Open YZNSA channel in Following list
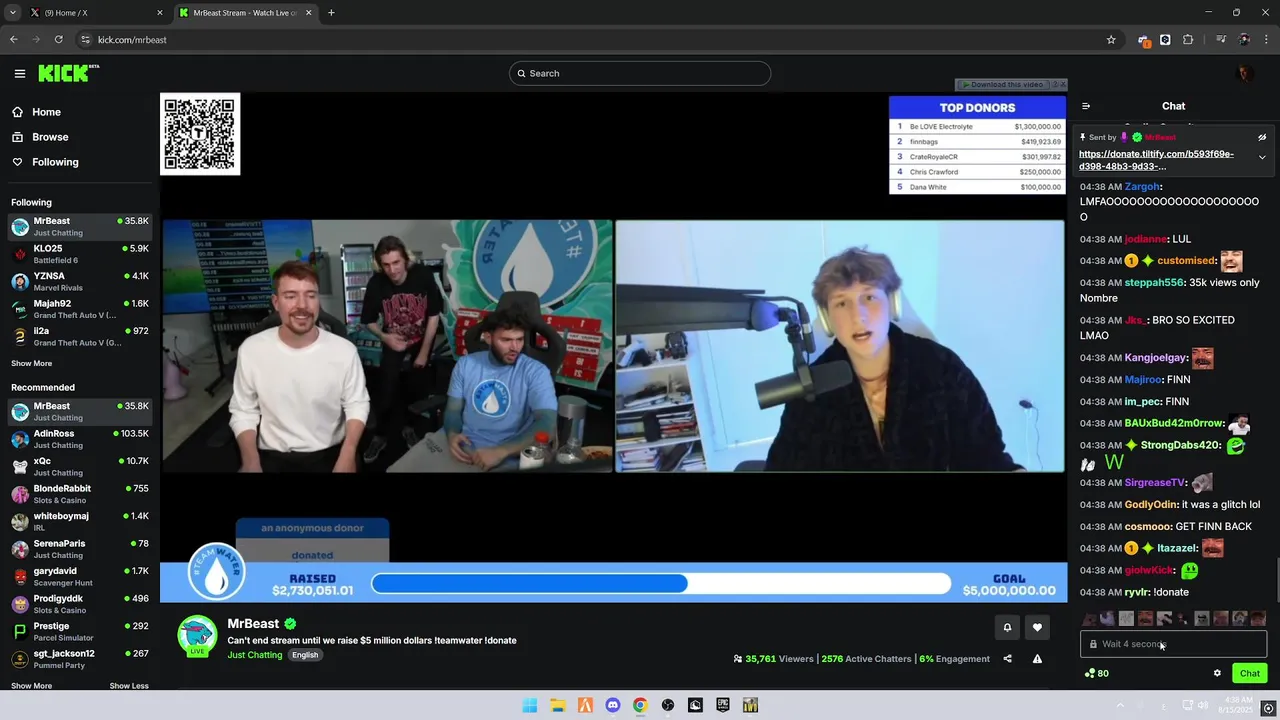Viewport: 1280px width, 720px height. (x=80, y=282)
